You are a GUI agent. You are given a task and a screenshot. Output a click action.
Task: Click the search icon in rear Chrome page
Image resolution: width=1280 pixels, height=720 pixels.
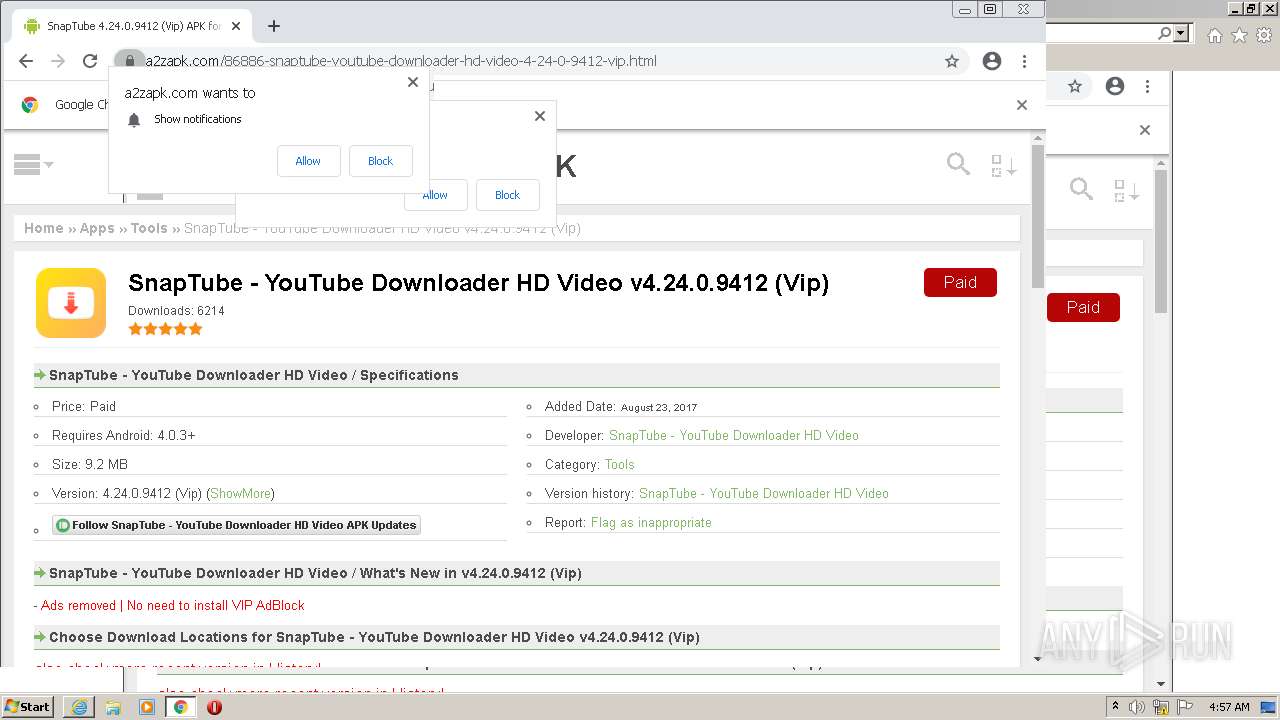tap(1081, 188)
